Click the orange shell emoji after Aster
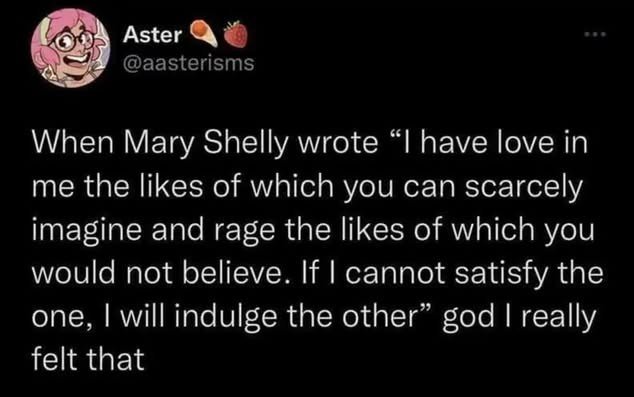This screenshot has height=397, width=634. (204, 32)
